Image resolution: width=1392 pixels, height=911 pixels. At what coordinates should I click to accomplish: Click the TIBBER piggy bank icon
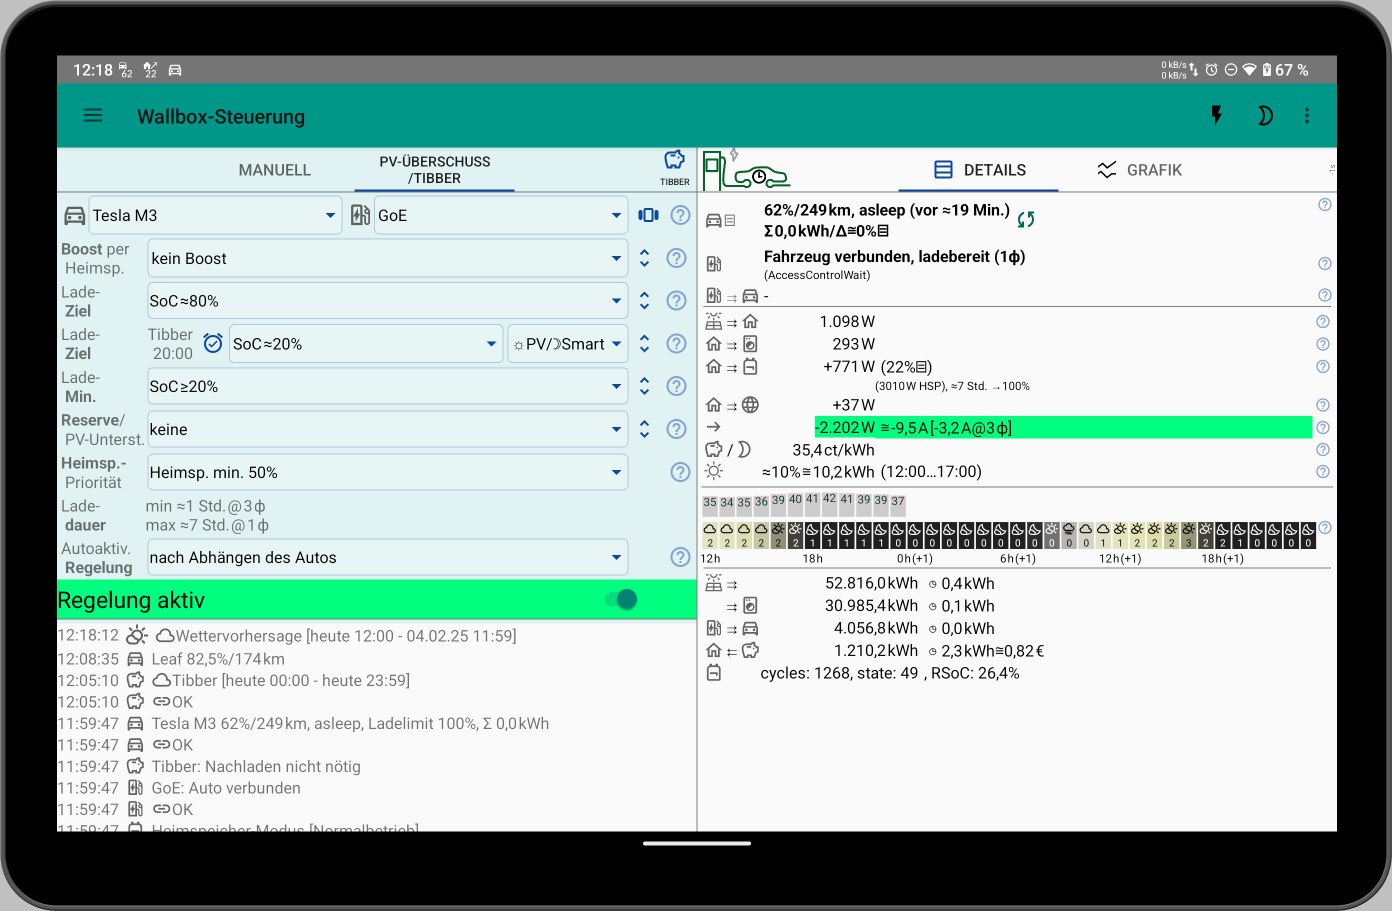[675, 170]
